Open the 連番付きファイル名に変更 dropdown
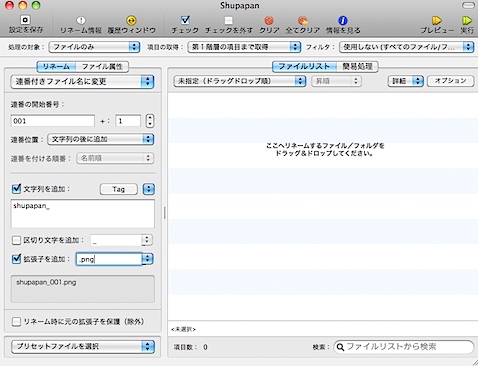Screen dimensions: 478x366 (82, 82)
